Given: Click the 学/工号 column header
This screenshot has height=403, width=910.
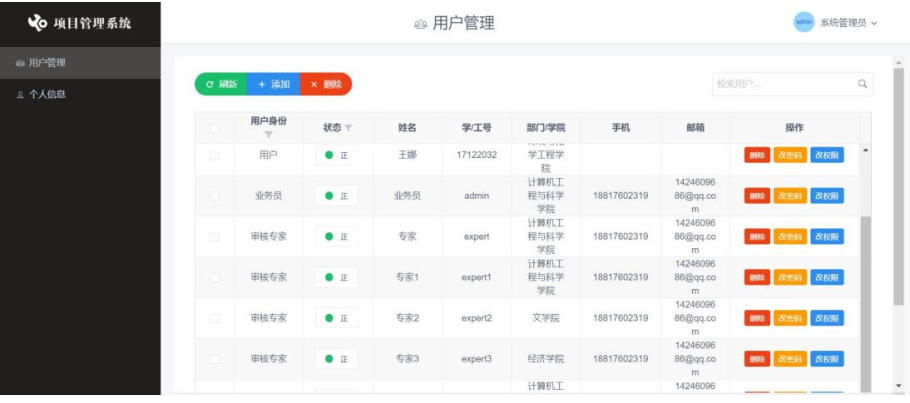Looking at the screenshot, I should point(476,128).
